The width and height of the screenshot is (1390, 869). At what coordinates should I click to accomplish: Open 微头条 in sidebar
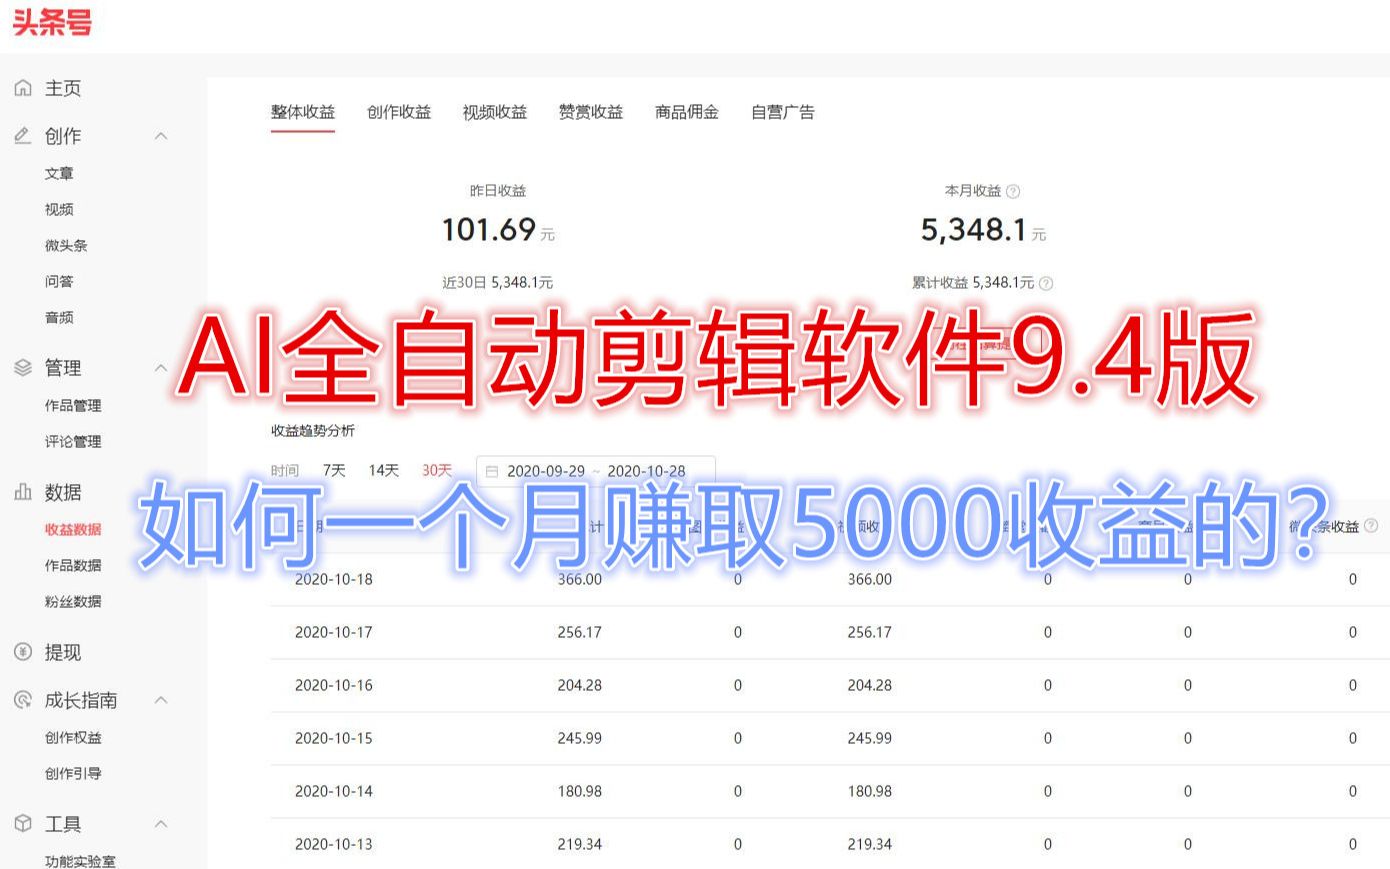point(66,245)
